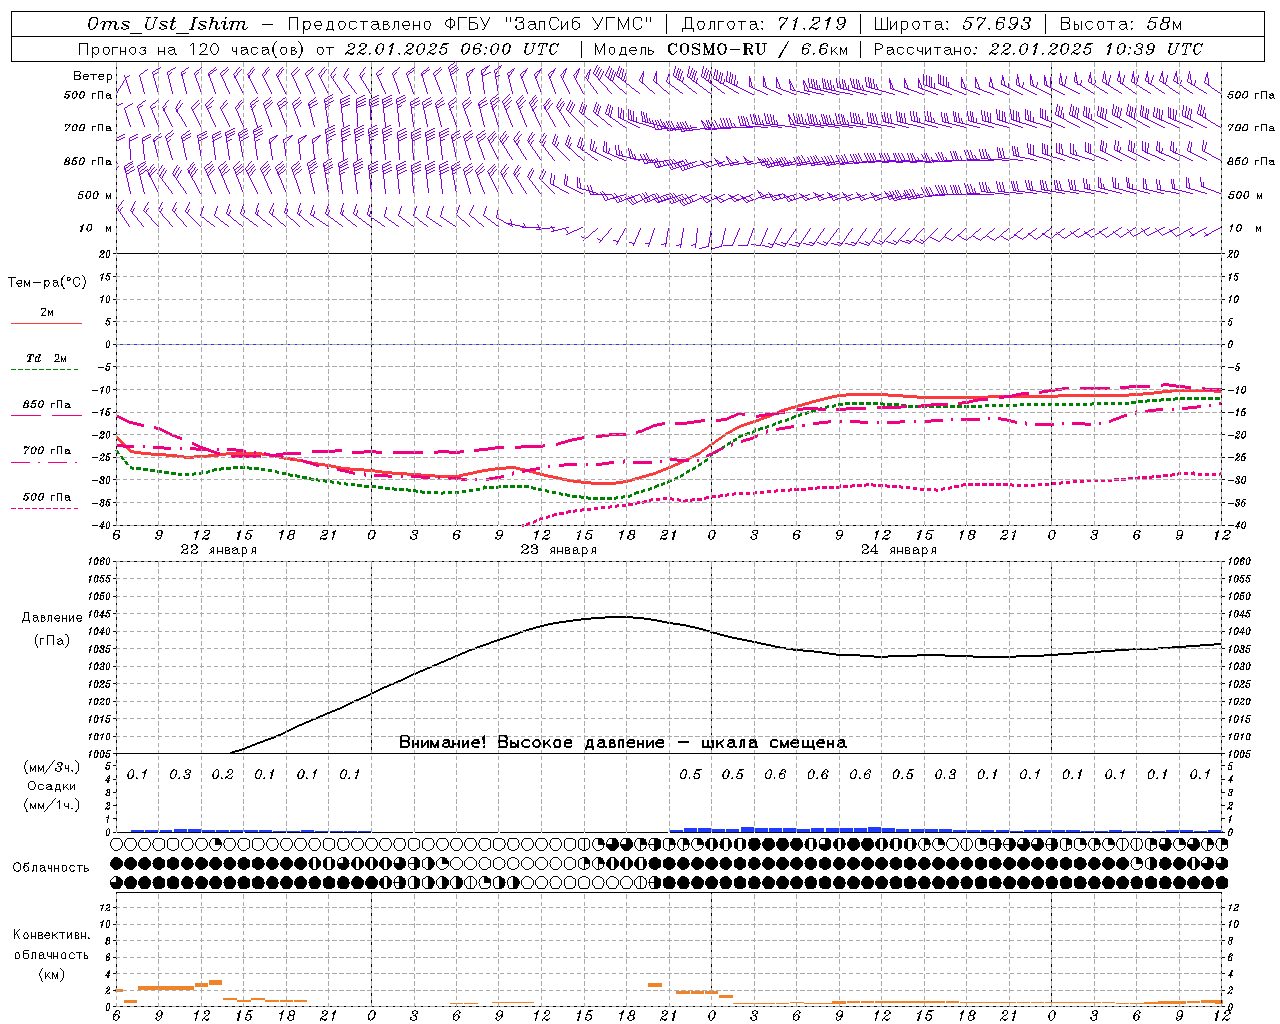Click the 23 января date label
The width and height of the screenshot is (1280, 1024).
[558, 550]
